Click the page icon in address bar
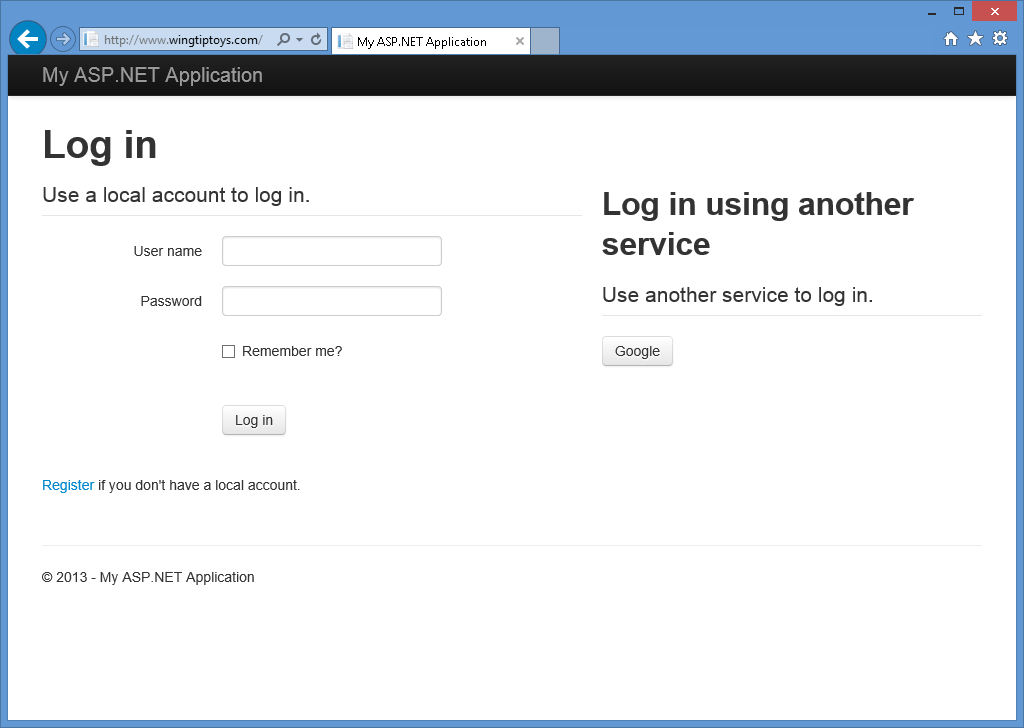 91,40
